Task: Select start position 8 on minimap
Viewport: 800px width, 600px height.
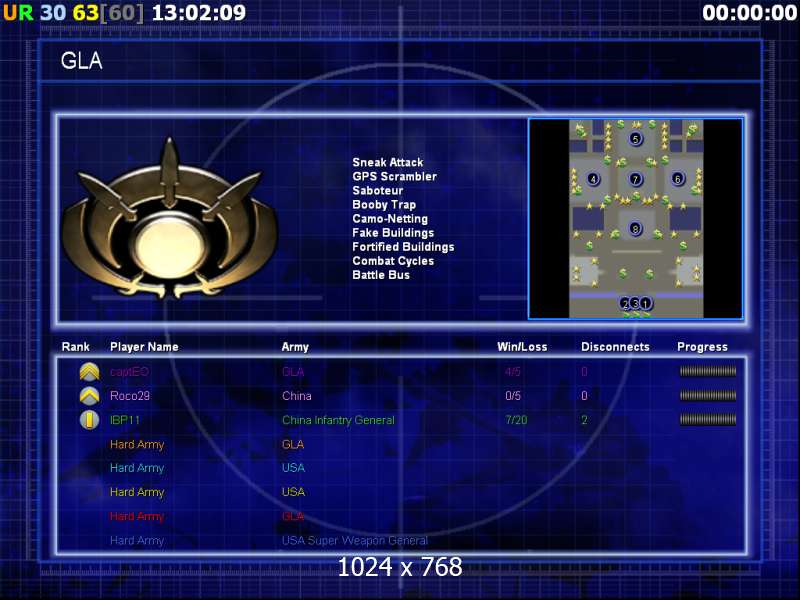Action: pos(635,229)
